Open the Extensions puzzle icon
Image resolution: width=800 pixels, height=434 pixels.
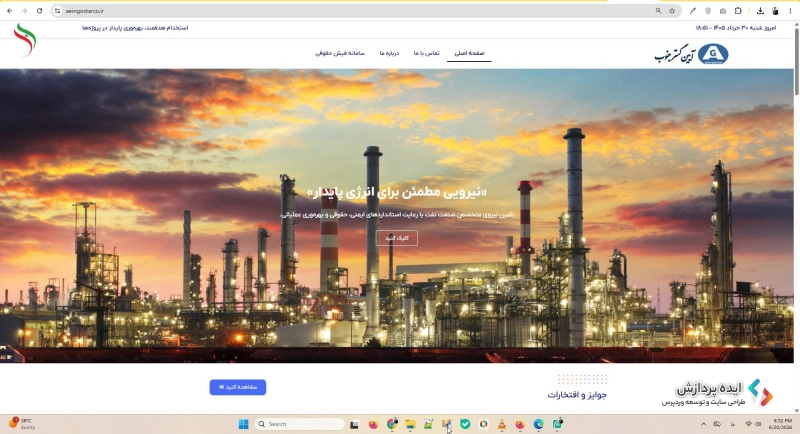[738, 11]
